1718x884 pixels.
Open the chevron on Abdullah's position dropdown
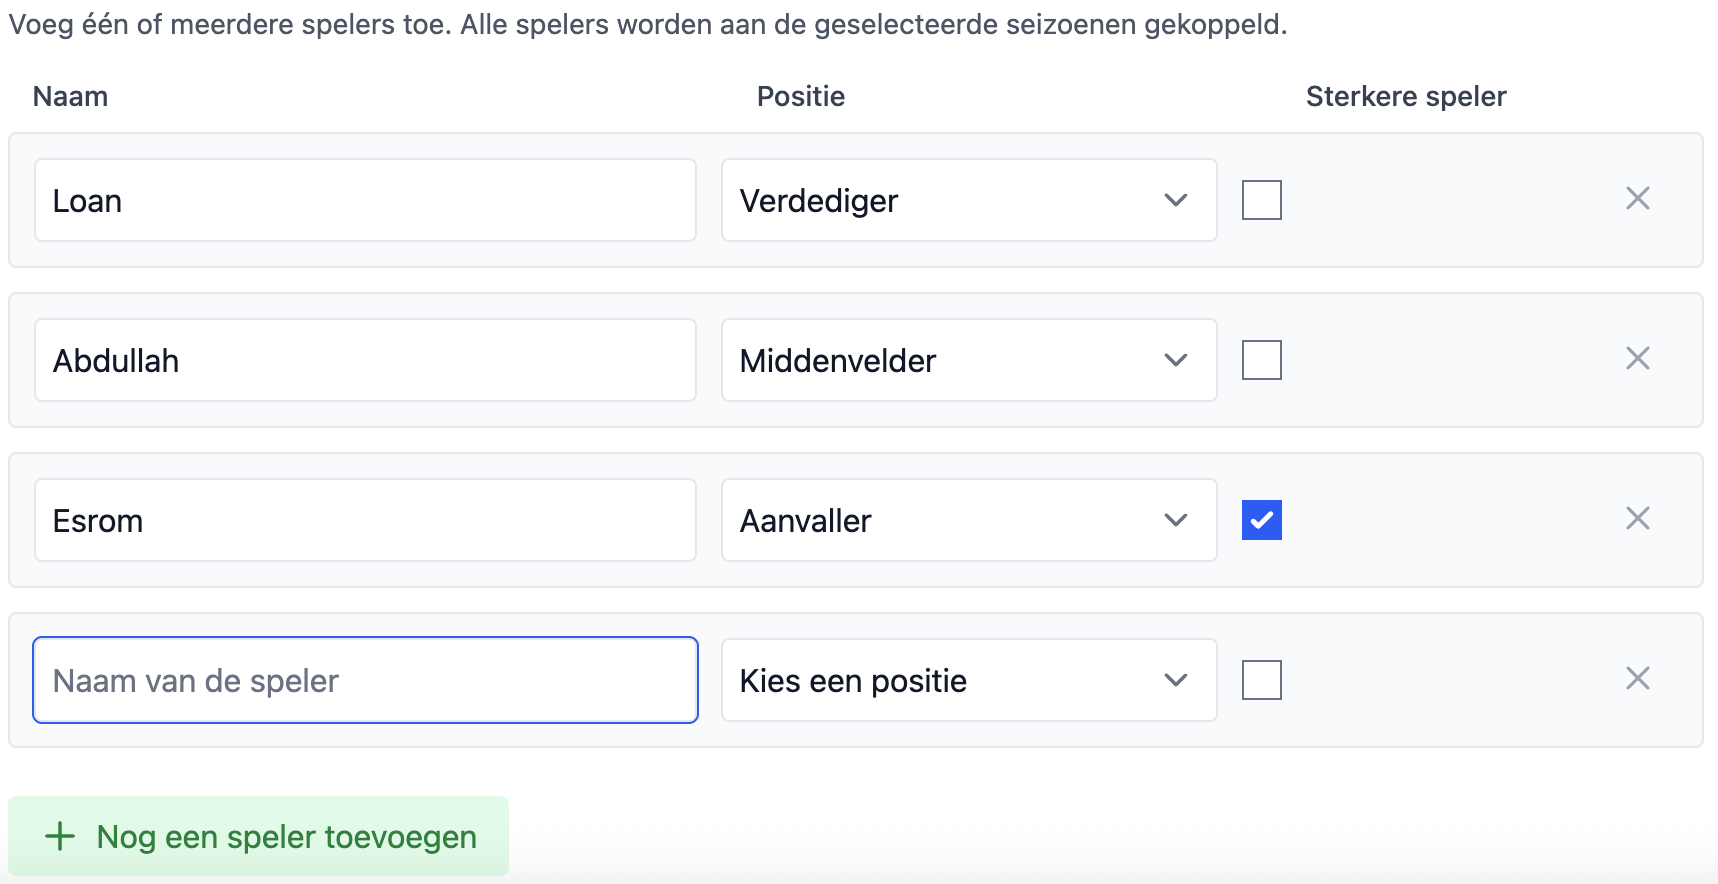point(1176,360)
